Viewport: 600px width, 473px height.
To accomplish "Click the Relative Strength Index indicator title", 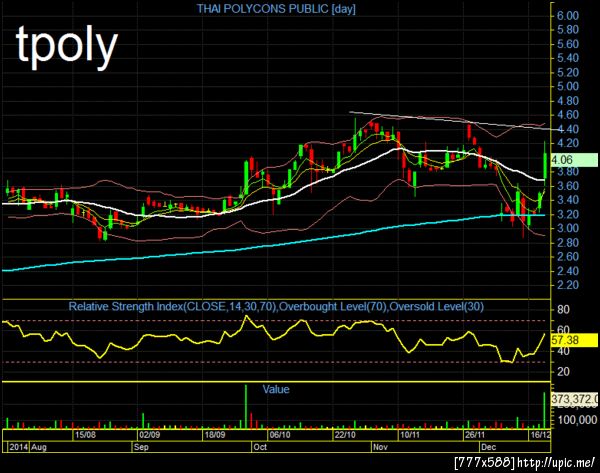I will coord(276,307).
